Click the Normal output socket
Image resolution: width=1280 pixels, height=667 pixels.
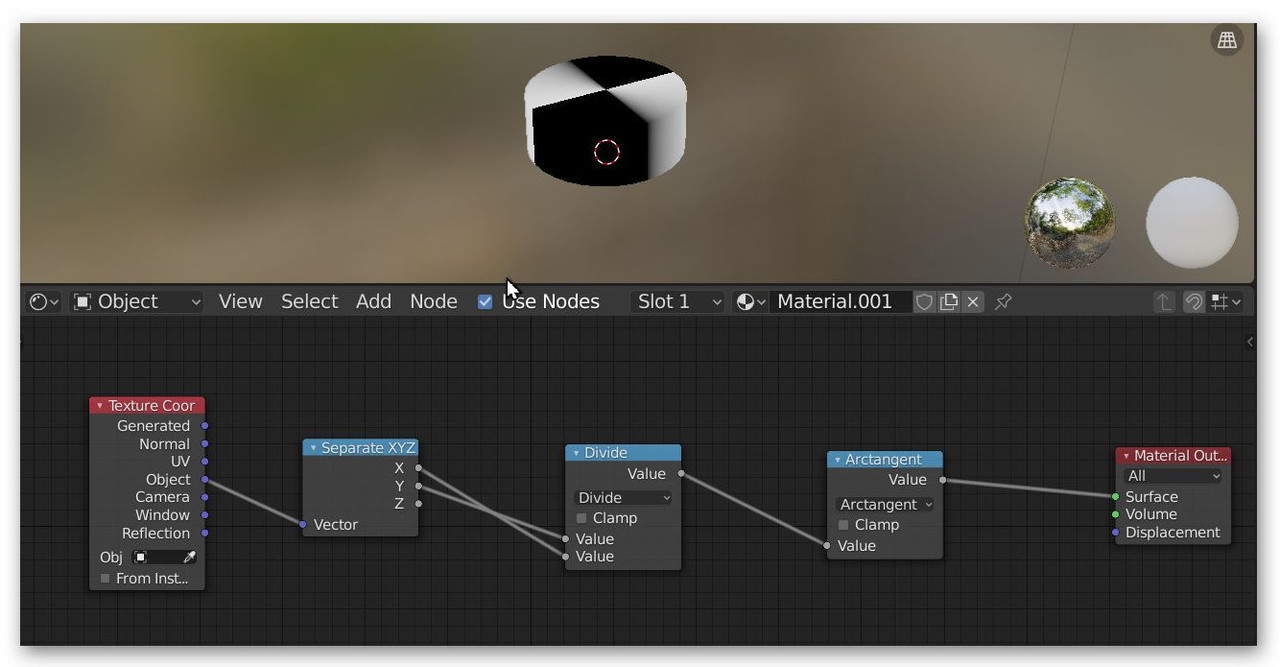click(205, 444)
